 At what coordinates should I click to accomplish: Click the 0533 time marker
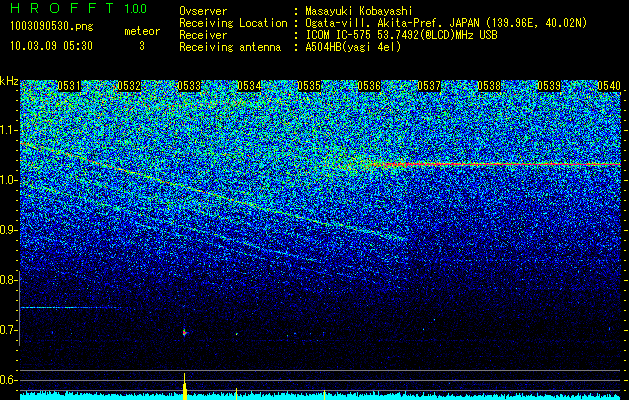(x=189, y=86)
